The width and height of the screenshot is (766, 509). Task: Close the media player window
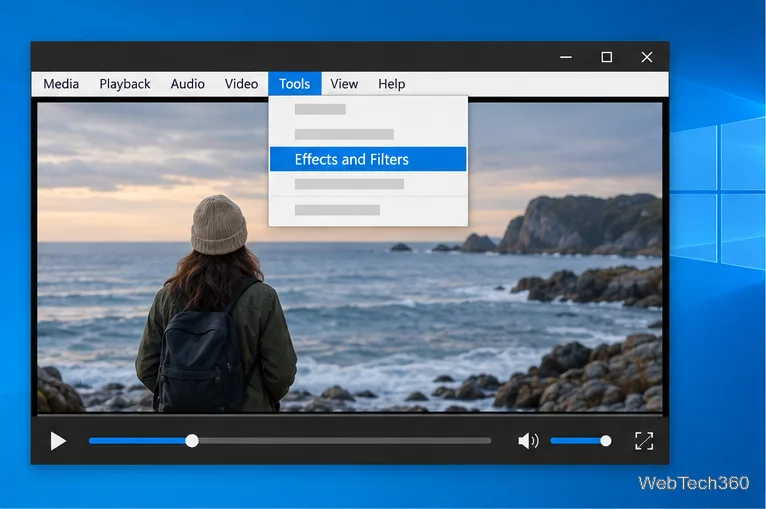[647, 57]
